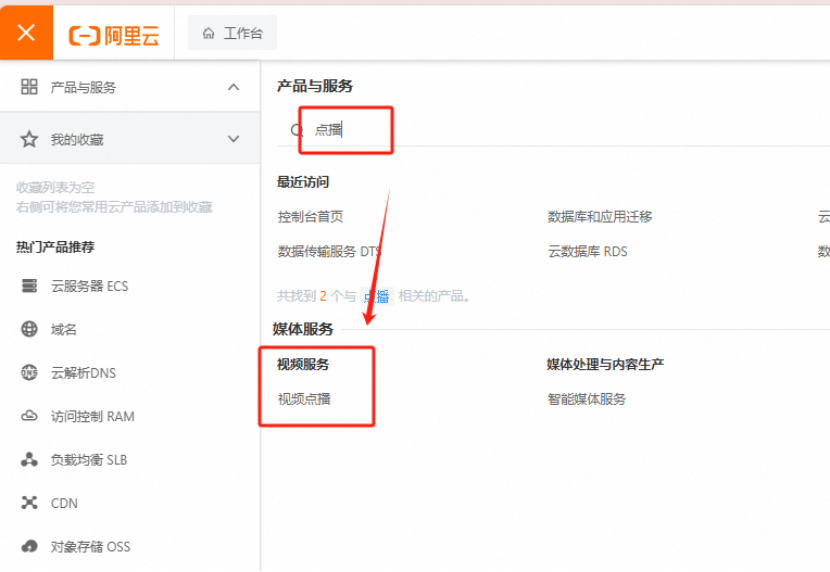Open 访问控制 RAM from hot products

pos(93,416)
